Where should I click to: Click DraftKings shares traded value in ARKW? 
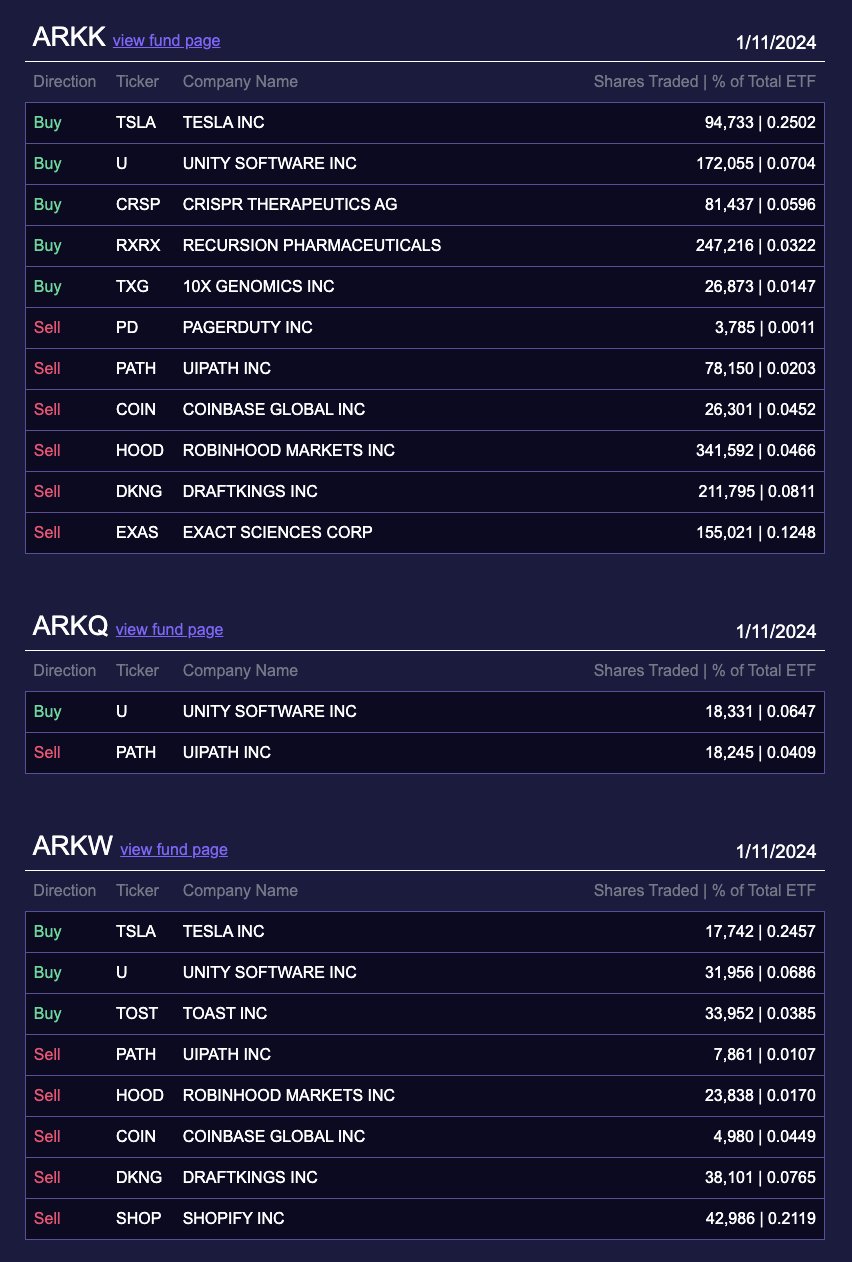[x=760, y=1178]
